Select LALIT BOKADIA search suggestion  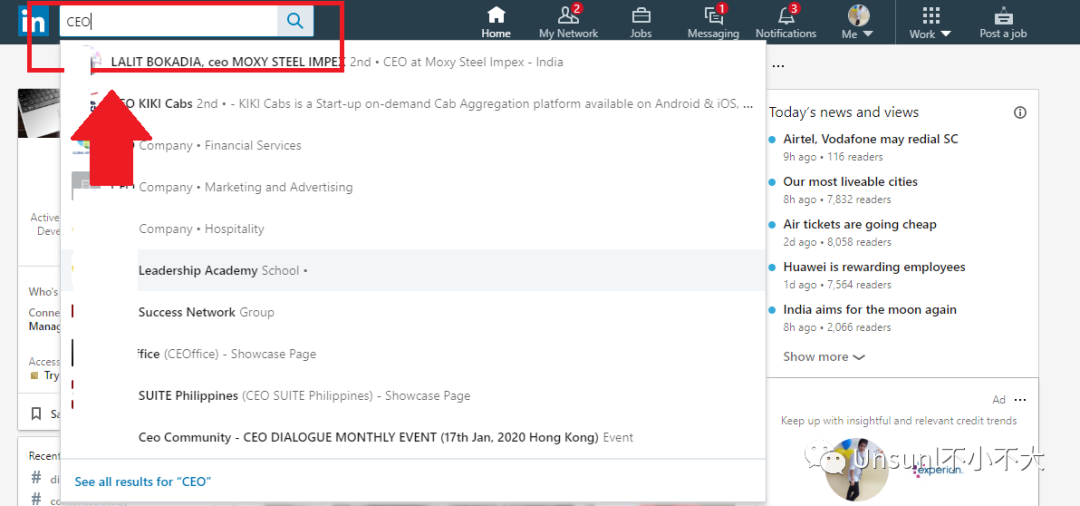pos(227,62)
